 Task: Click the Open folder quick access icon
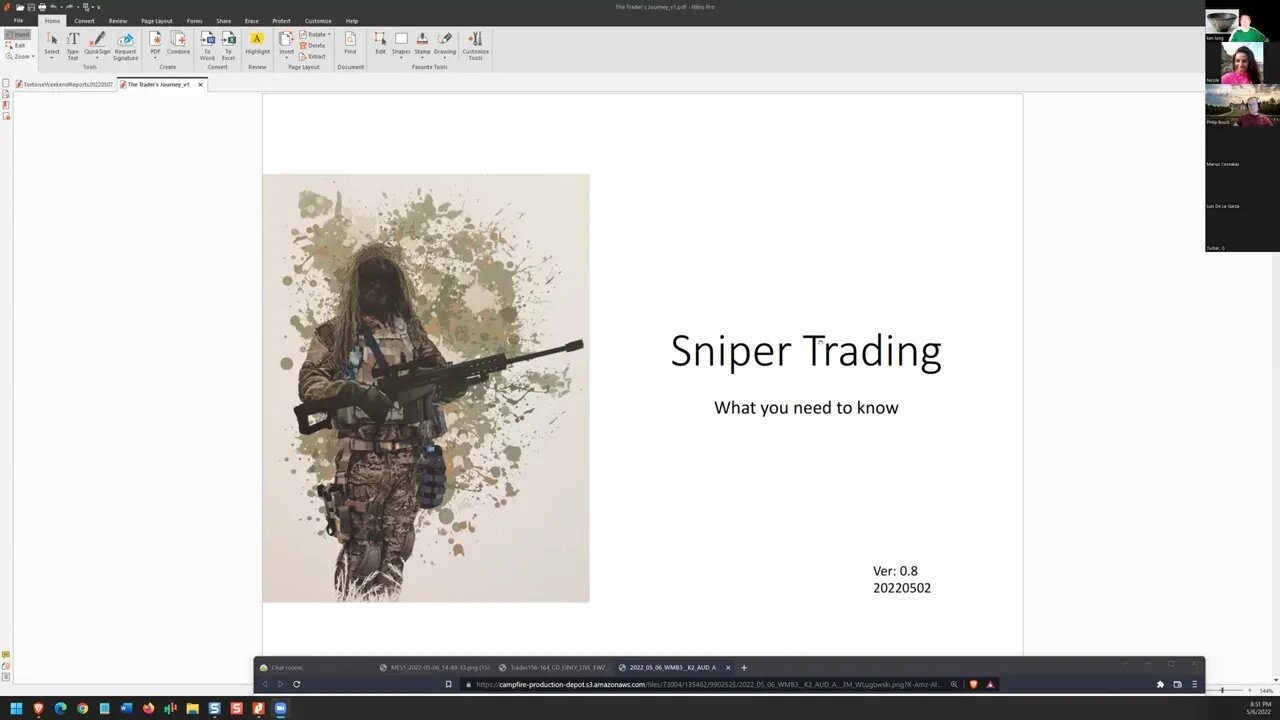(19, 7)
